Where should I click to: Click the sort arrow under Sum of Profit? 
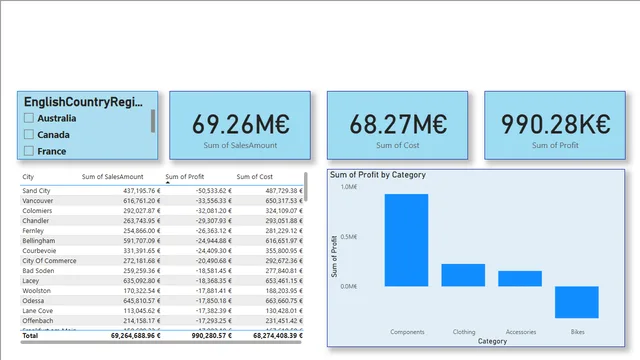point(168,182)
